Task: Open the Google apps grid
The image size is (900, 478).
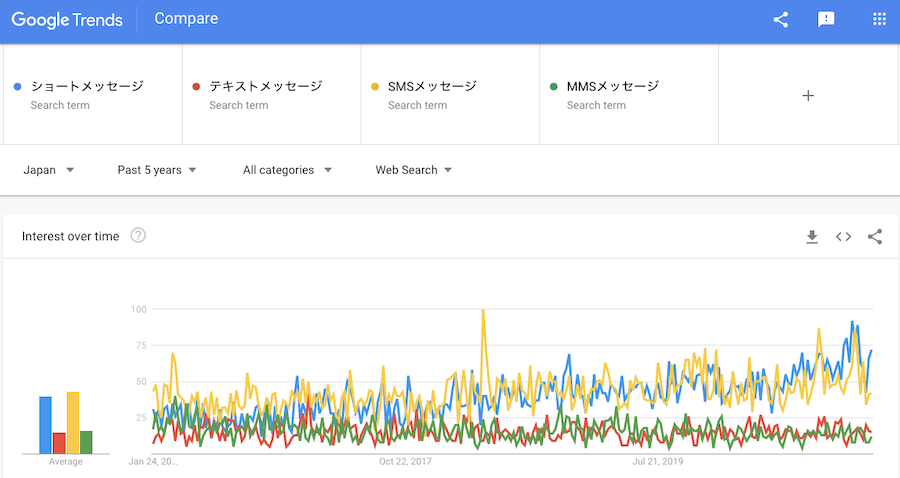Action: coord(880,19)
